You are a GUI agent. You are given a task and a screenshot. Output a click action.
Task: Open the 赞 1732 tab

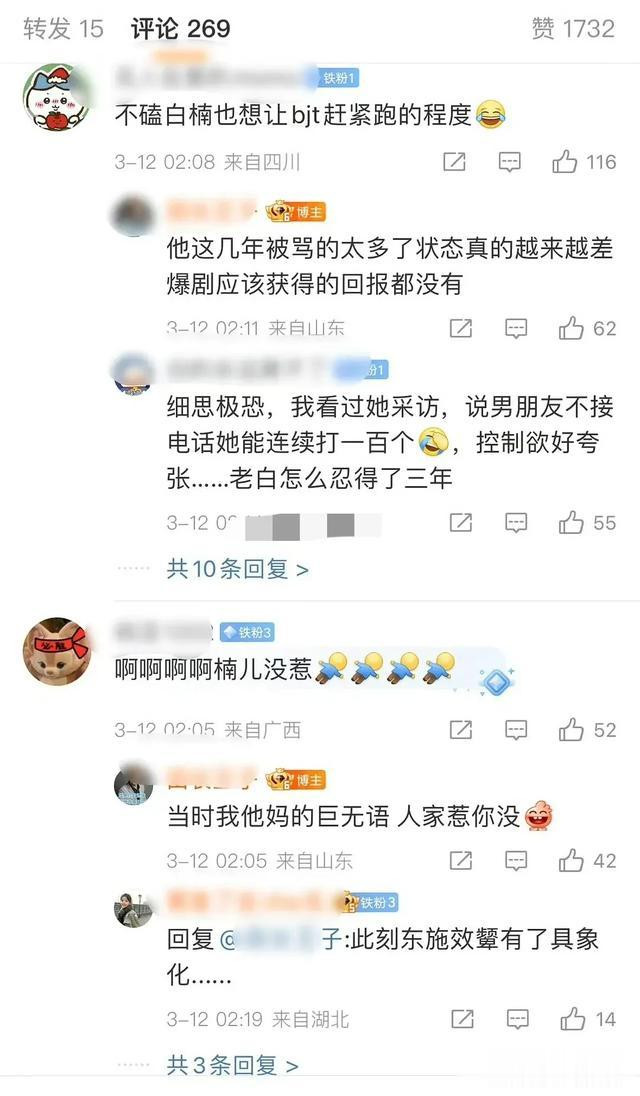pos(573,29)
